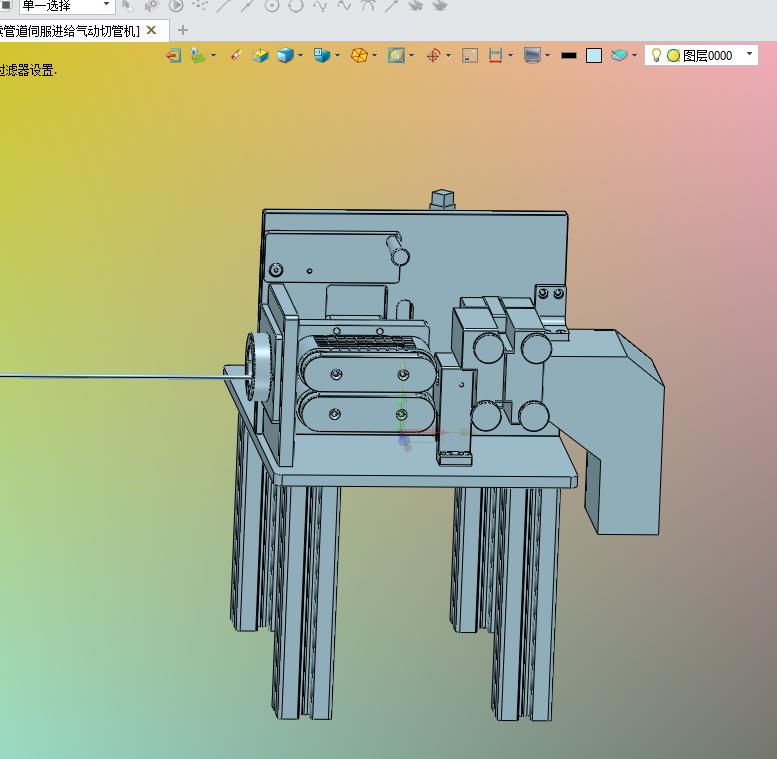Expand the 图层0000 layer dropdown

pyautogui.click(x=749, y=54)
